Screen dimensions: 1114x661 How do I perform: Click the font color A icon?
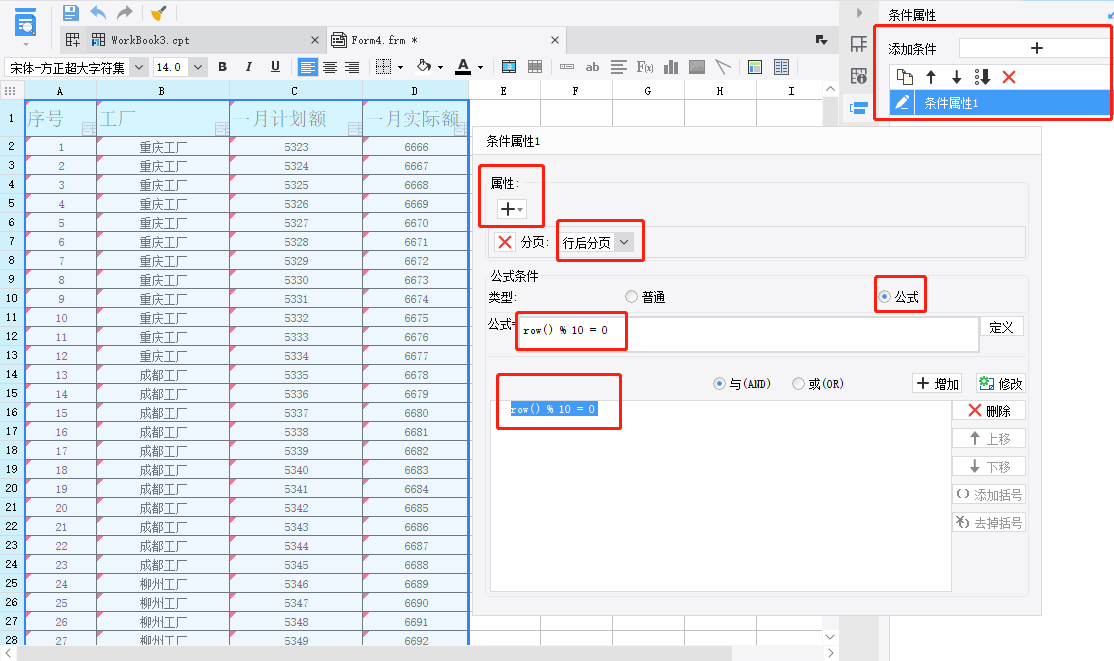tap(463, 67)
